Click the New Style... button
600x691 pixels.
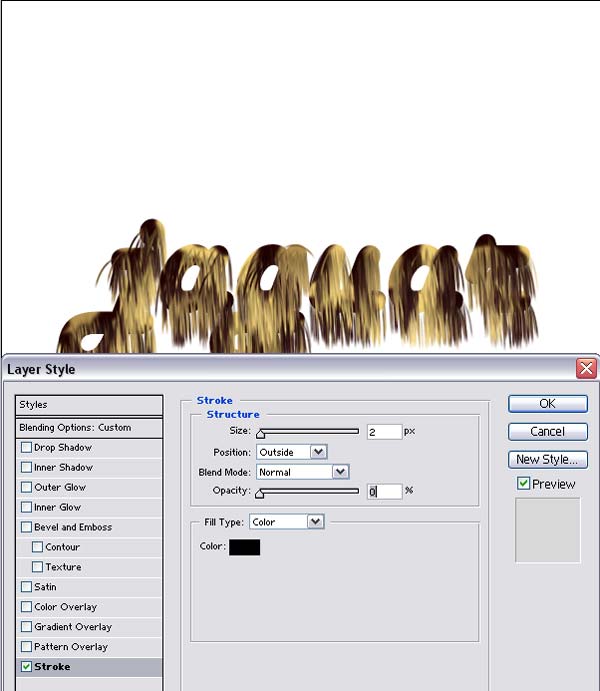[x=548, y=460]
